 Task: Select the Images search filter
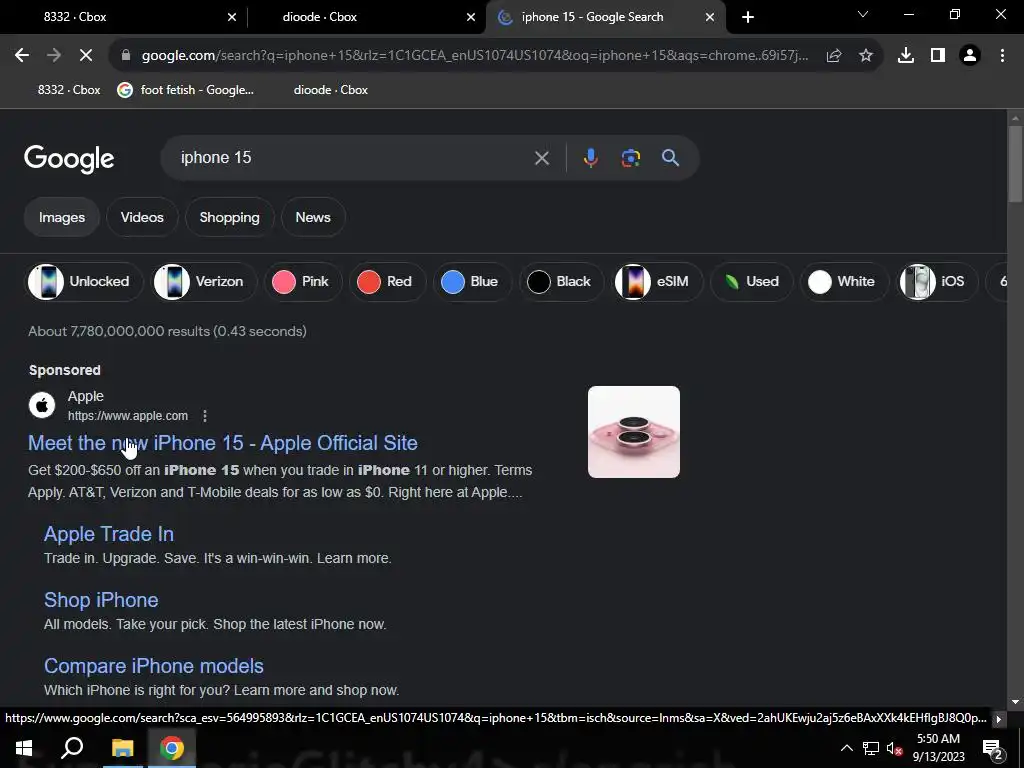[62, 217]
